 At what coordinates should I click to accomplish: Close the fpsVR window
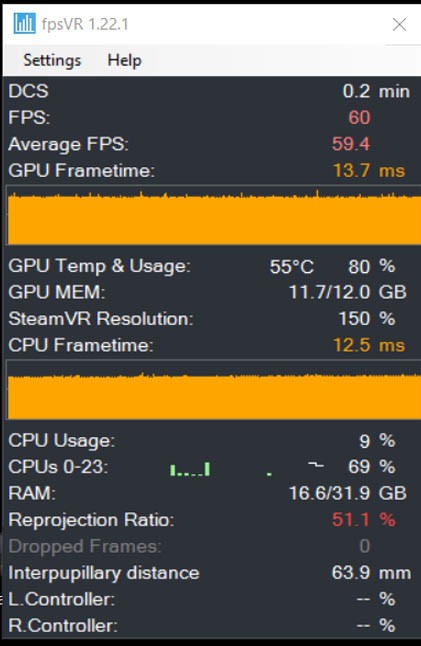(399, 24)
